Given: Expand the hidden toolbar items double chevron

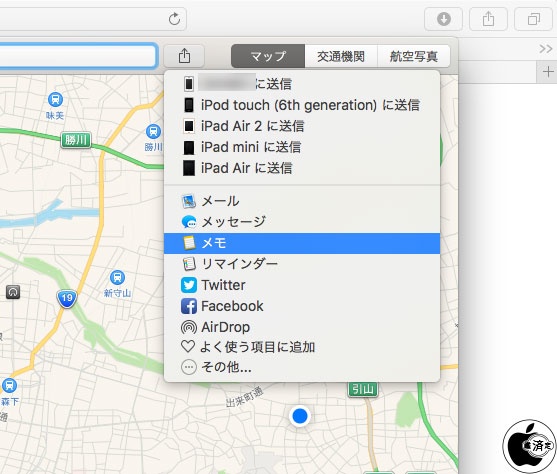Looking at the screenshot, I should pos(546,49).
